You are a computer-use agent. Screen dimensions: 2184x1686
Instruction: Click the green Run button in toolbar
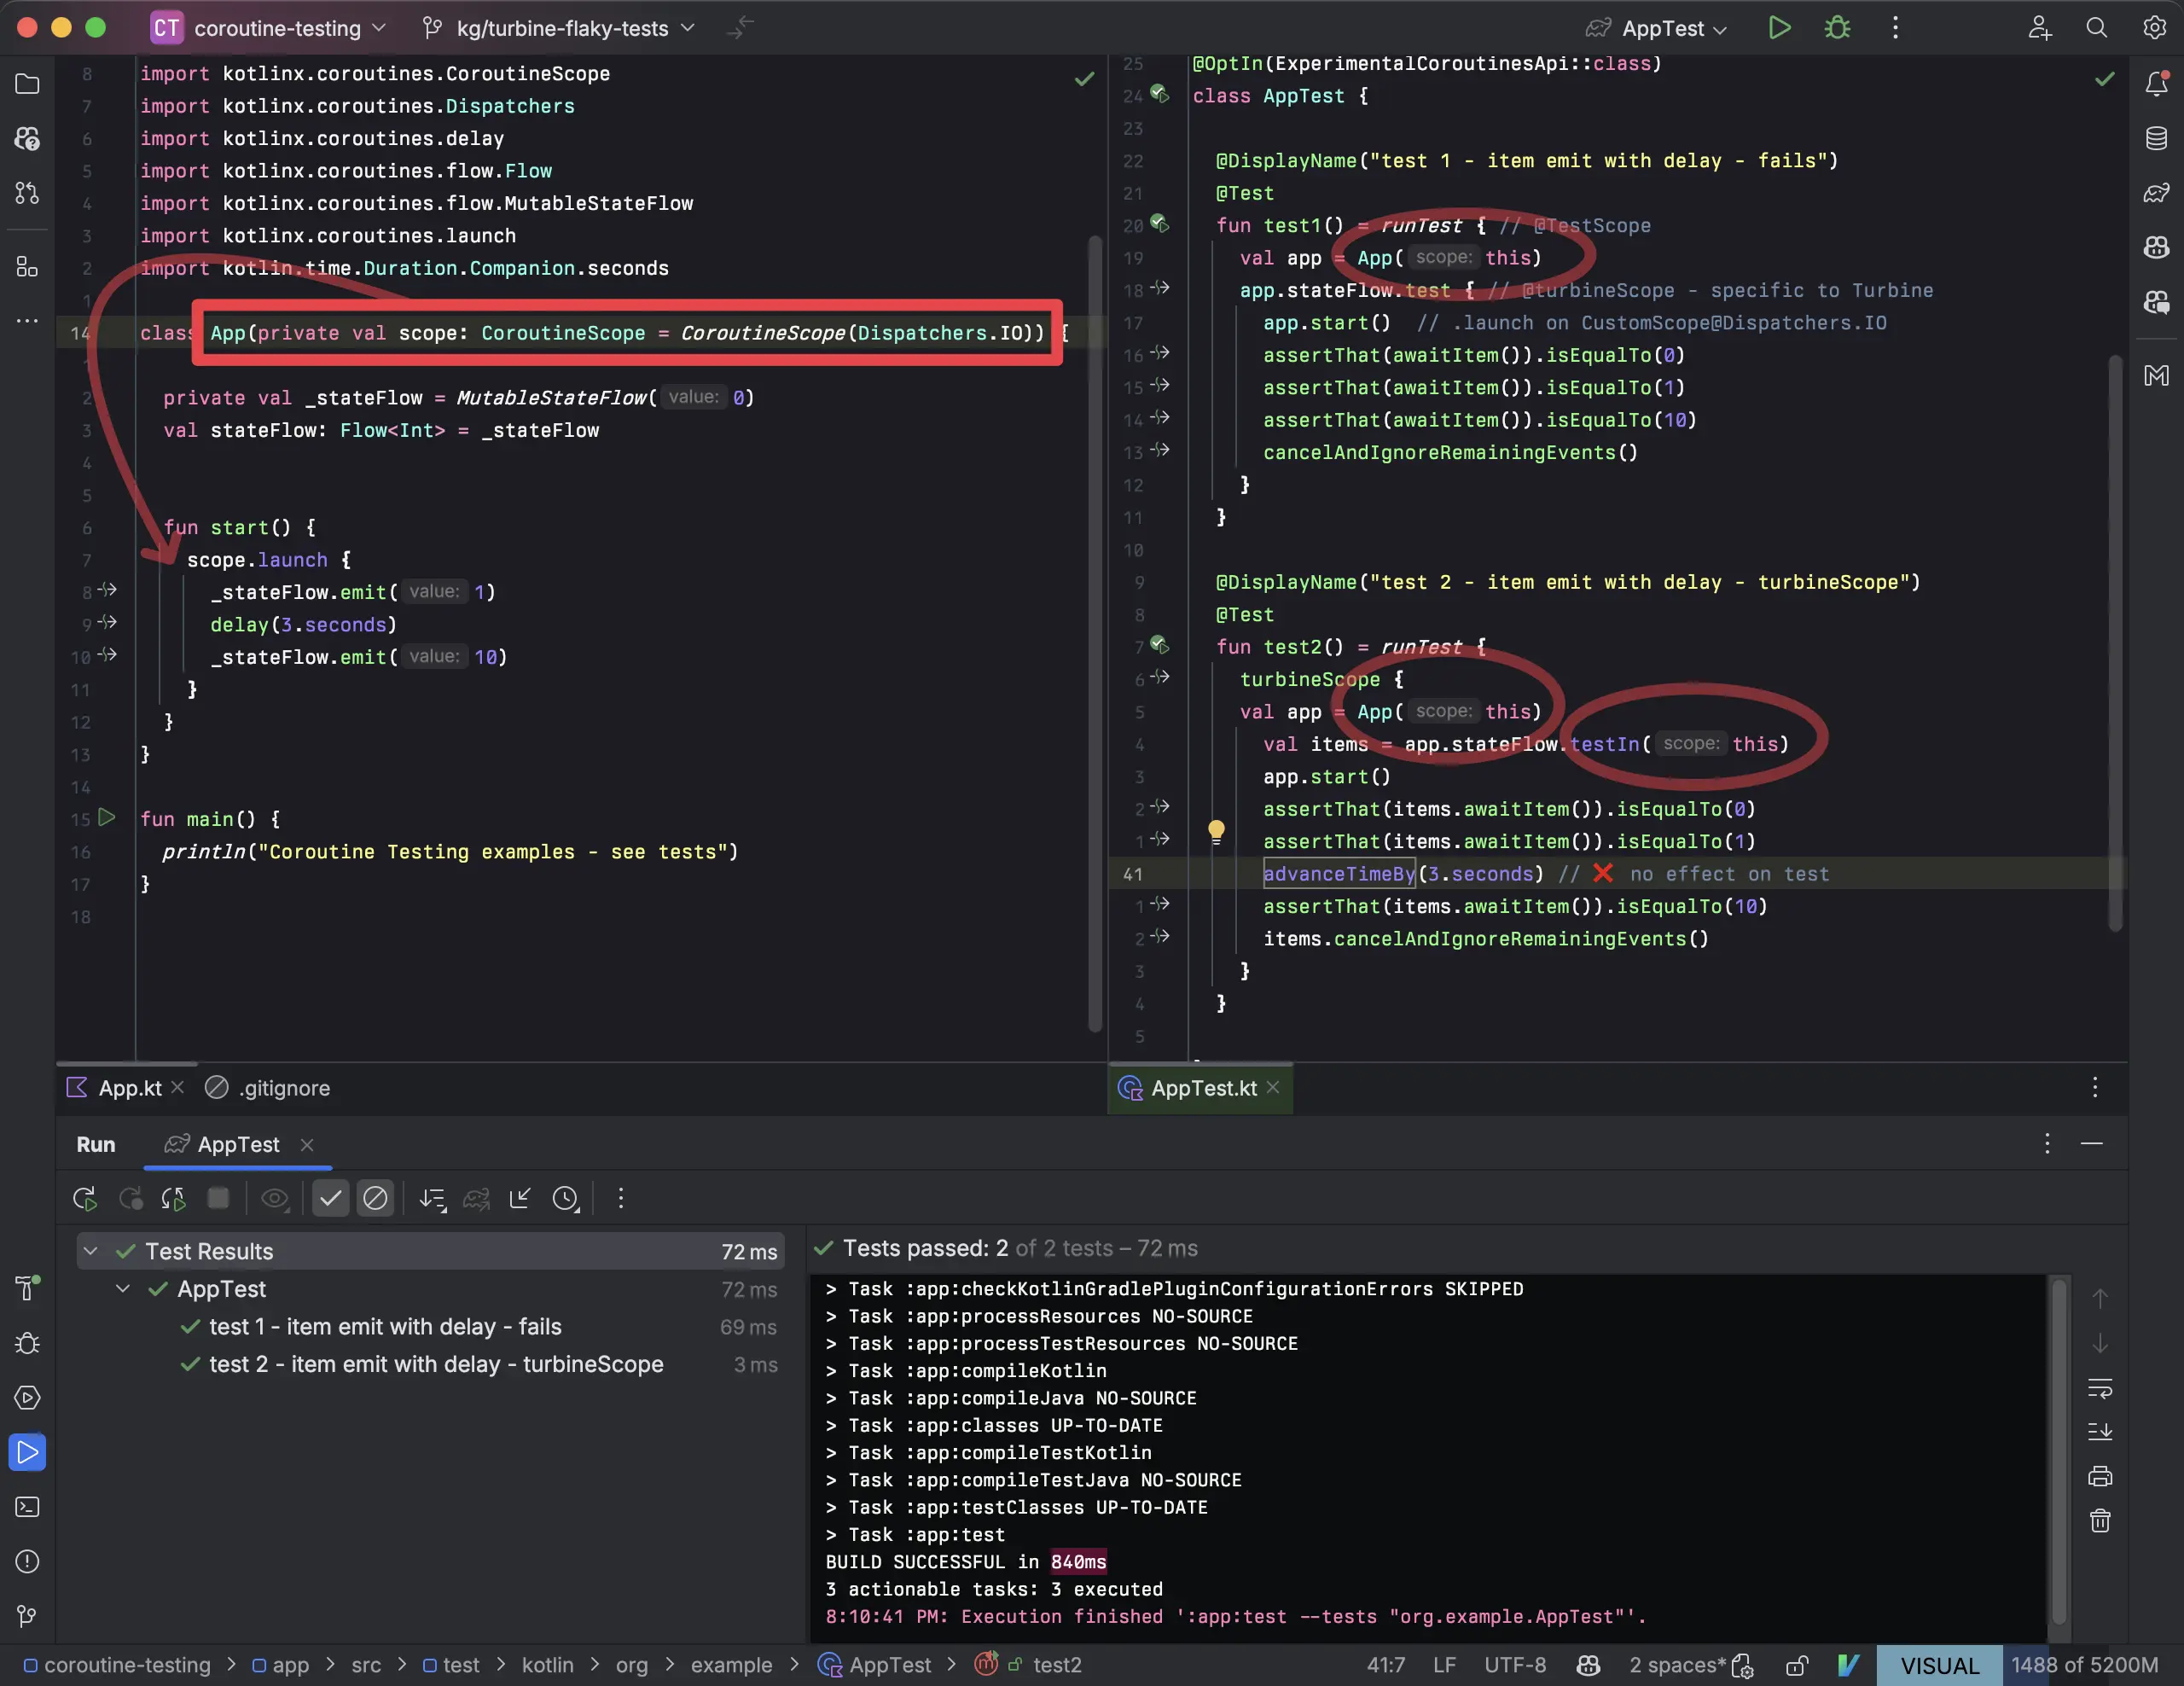1779,28
